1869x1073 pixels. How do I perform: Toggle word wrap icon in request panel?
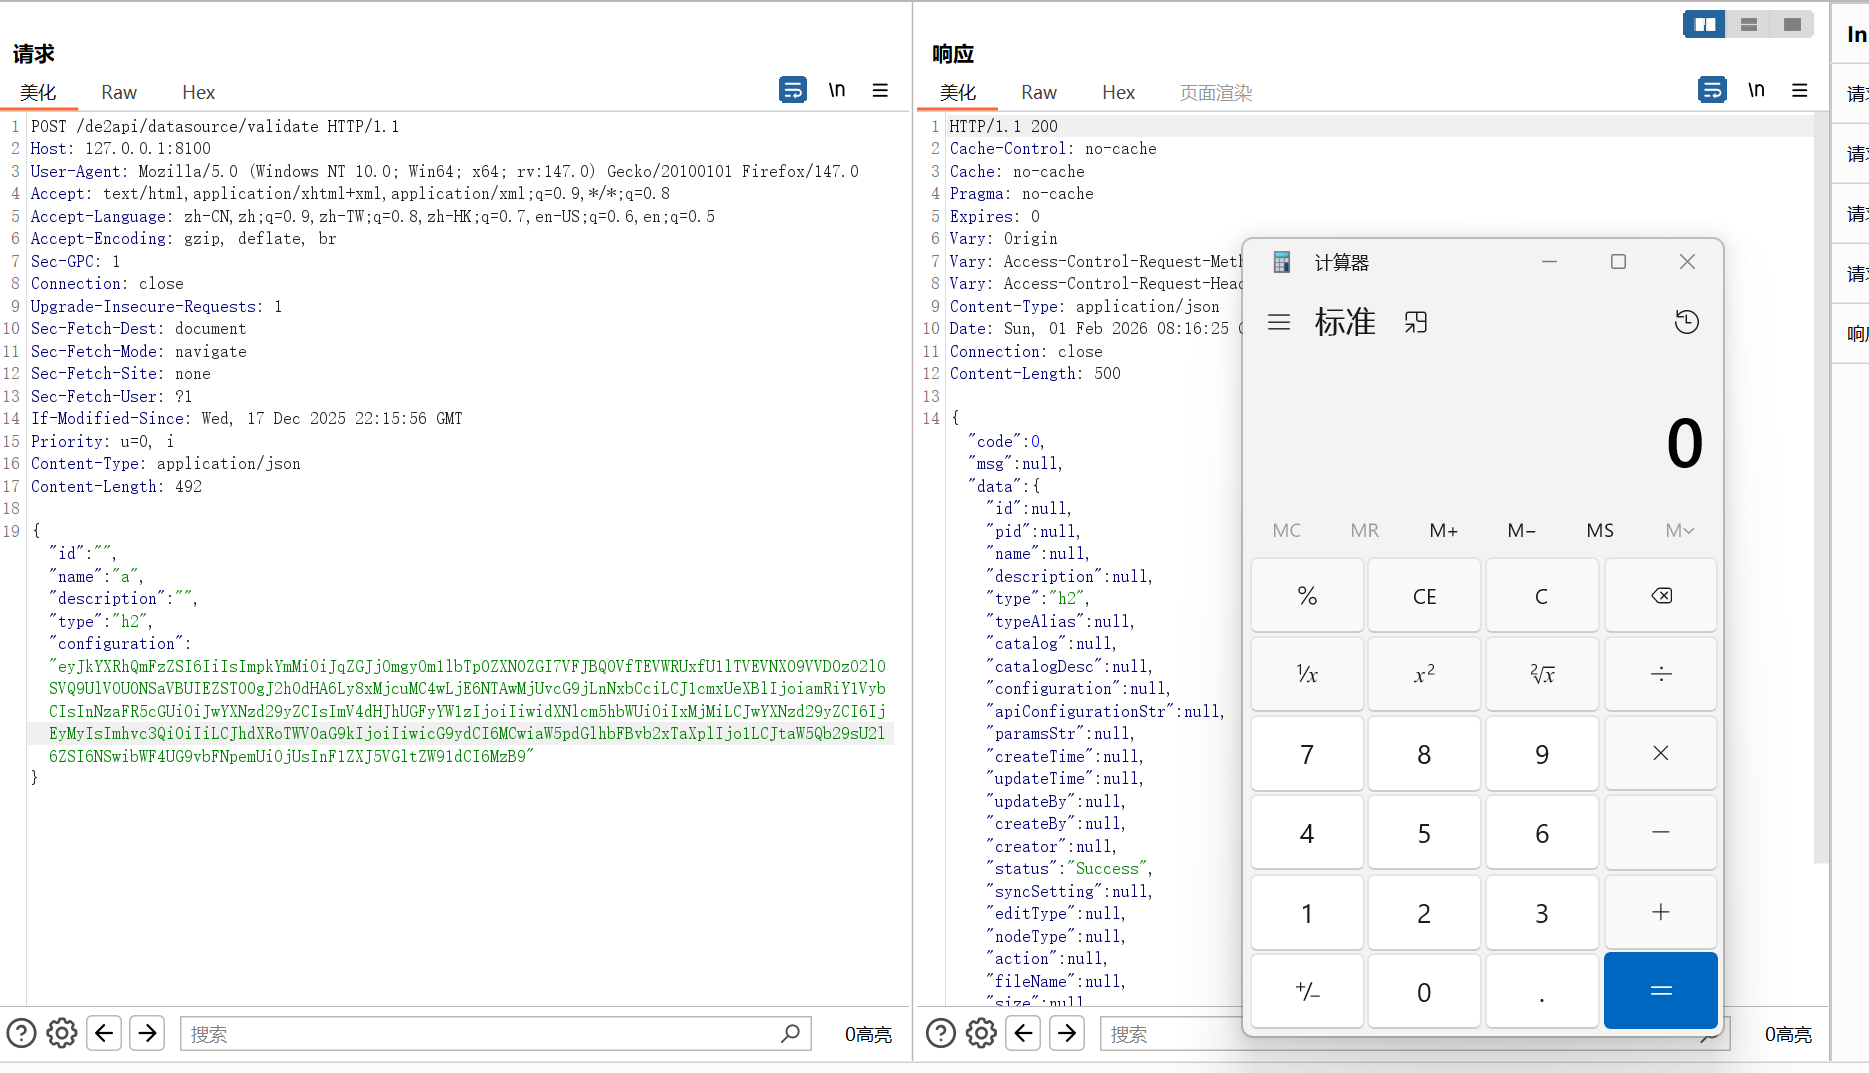tap(792, 91)
